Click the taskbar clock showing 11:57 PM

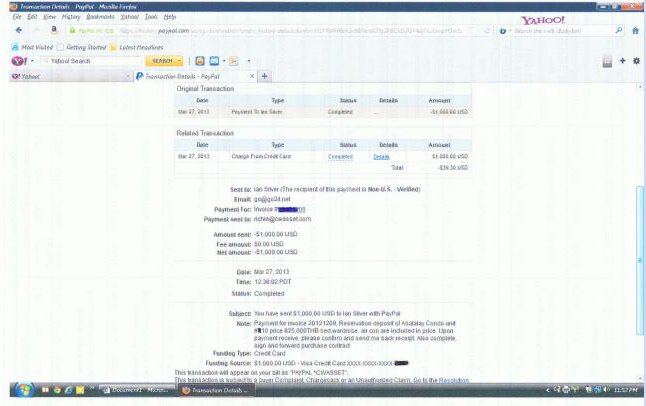point(625,390)
